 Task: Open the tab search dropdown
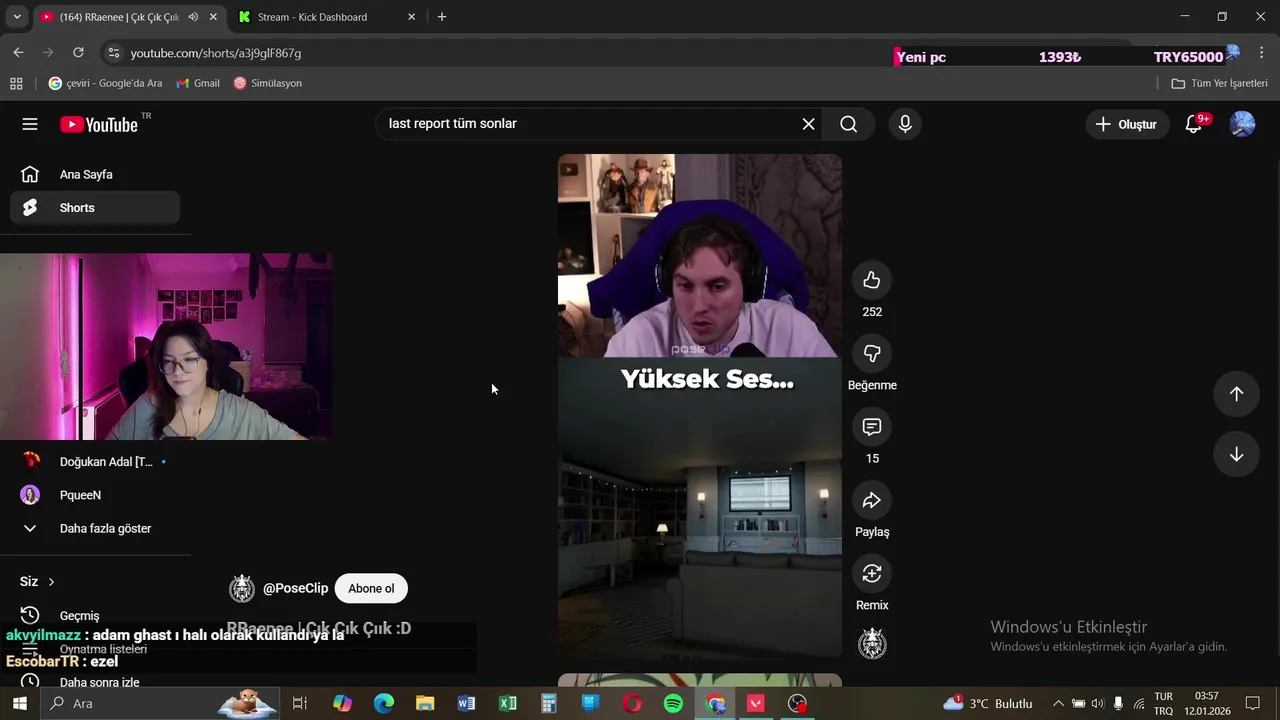[16, 17]
